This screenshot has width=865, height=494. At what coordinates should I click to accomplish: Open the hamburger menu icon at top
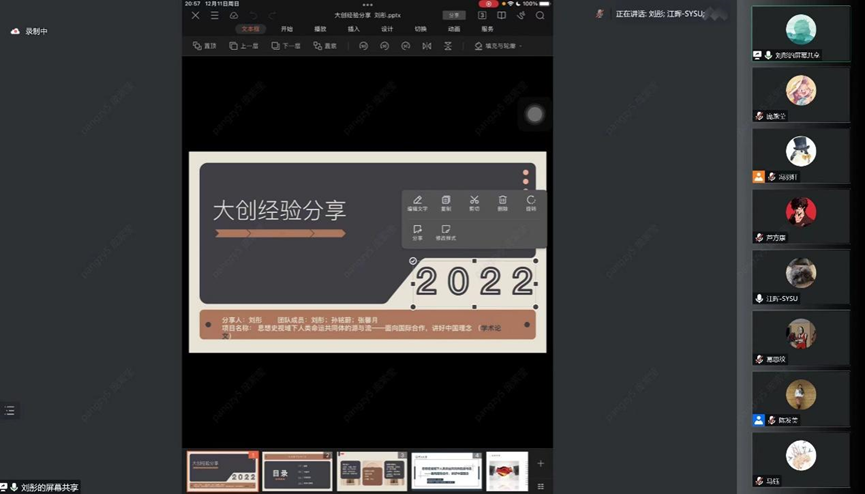[214, 16]
